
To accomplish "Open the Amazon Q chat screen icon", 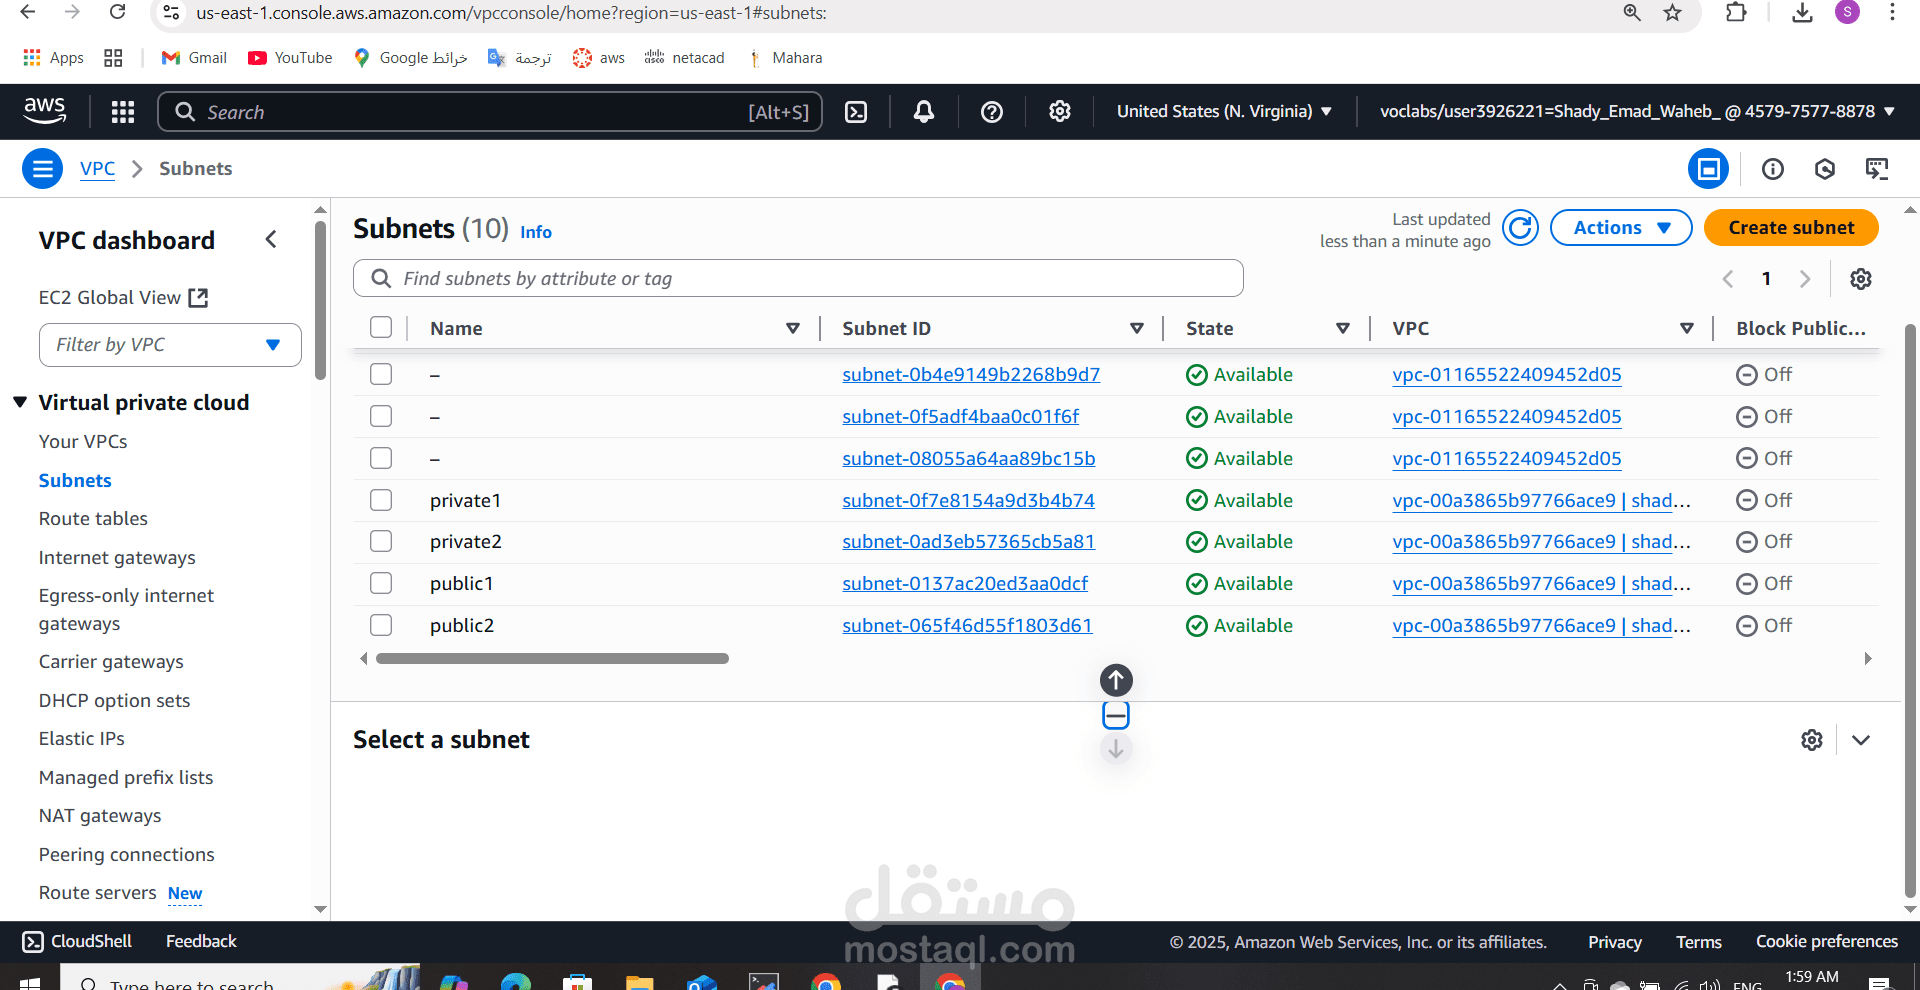I will 1877,169.
